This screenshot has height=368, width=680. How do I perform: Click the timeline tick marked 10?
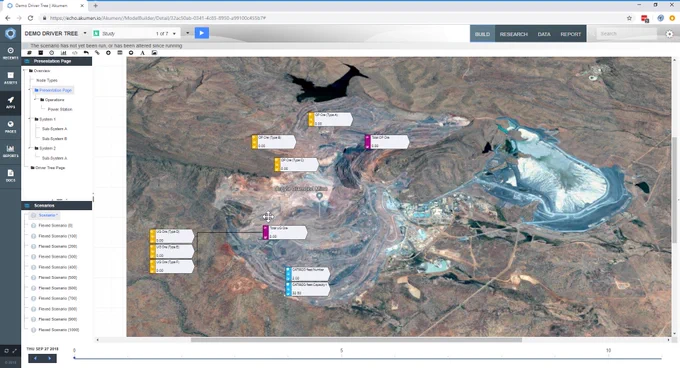(608, 350)
